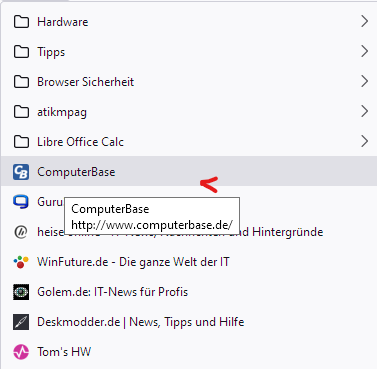Click the Deskmodder.de pen favicon
Viewport: 377px width, 369px height.
(21, 322)
